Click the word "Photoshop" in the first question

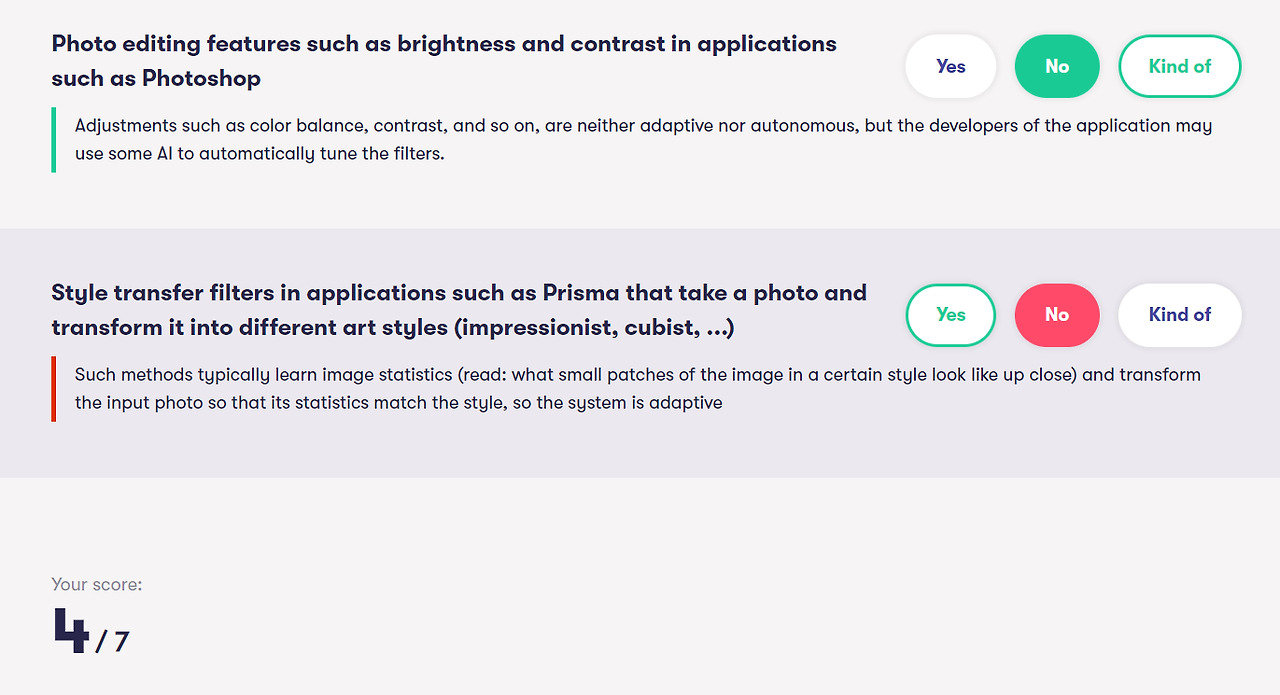[201, 78]
